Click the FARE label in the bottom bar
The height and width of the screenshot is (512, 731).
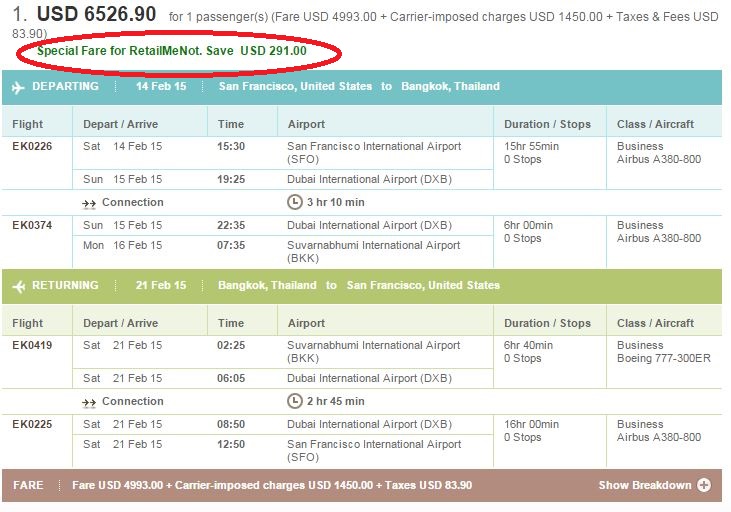click(28, 485)
